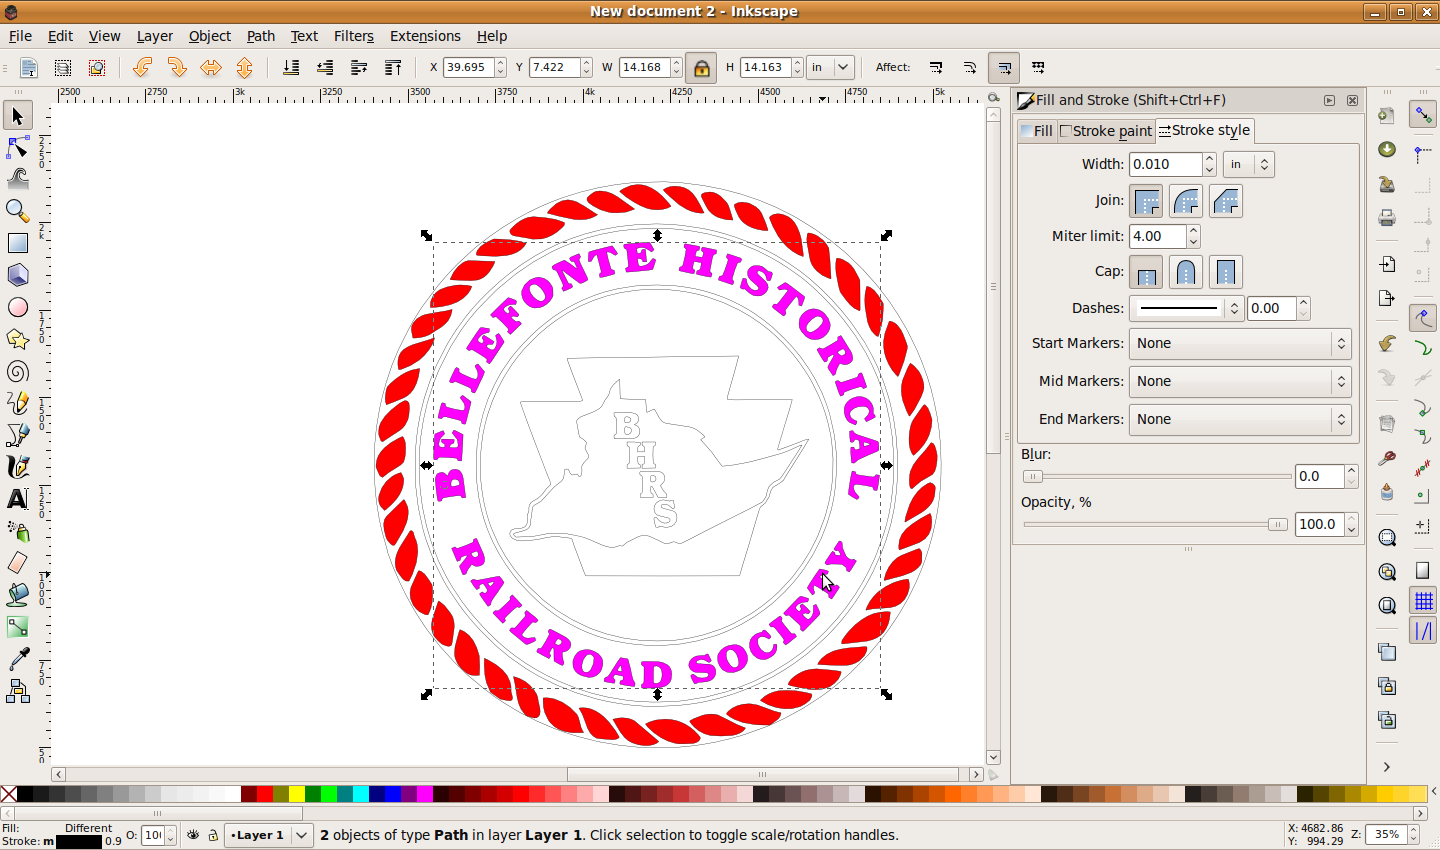This screenshot has height=850, width=1440.
Task: Select the Color dropper tool
Action: (x=18, y=659)
